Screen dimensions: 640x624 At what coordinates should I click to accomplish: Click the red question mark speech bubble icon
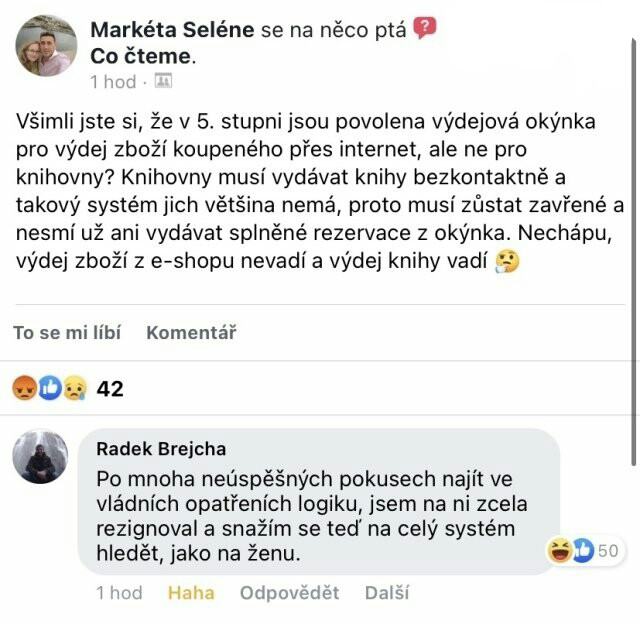(425, 29)
